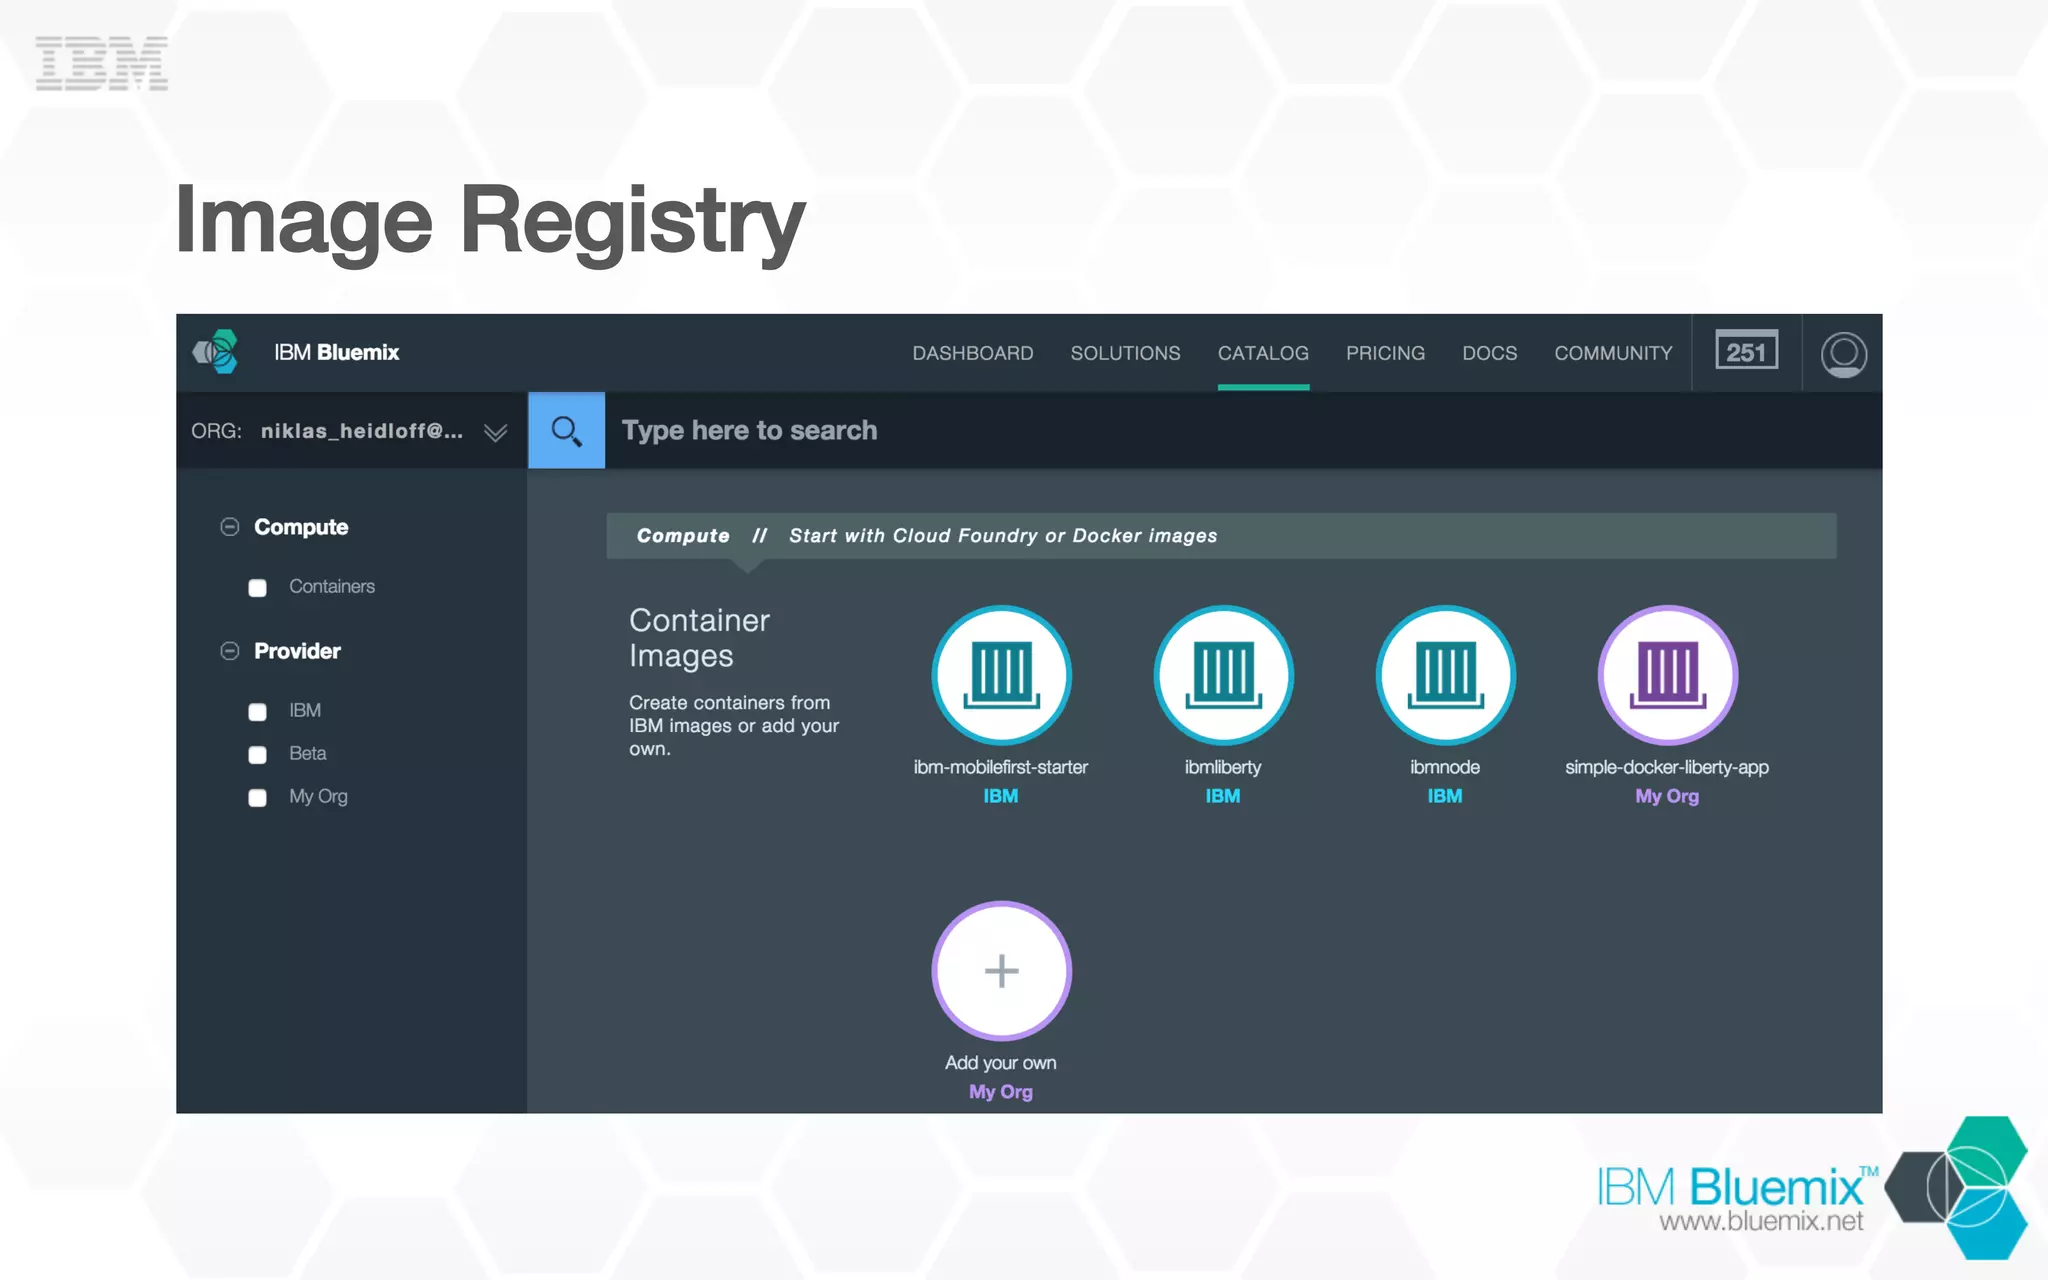Check the Beta provider checkbox
2048x1280 pixels.
coord(257,755)
